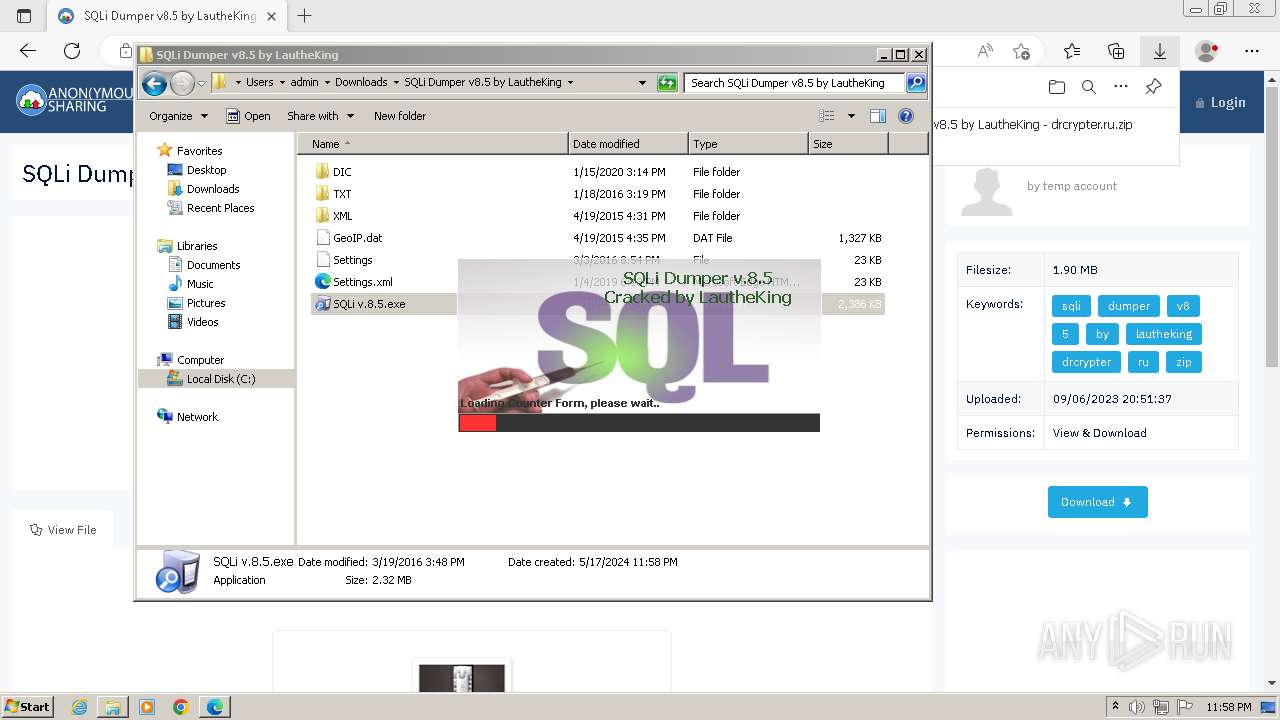Click Open in the Explorer toolbar
Screen dimensions: 1280x720
click(x=248, y=116)
